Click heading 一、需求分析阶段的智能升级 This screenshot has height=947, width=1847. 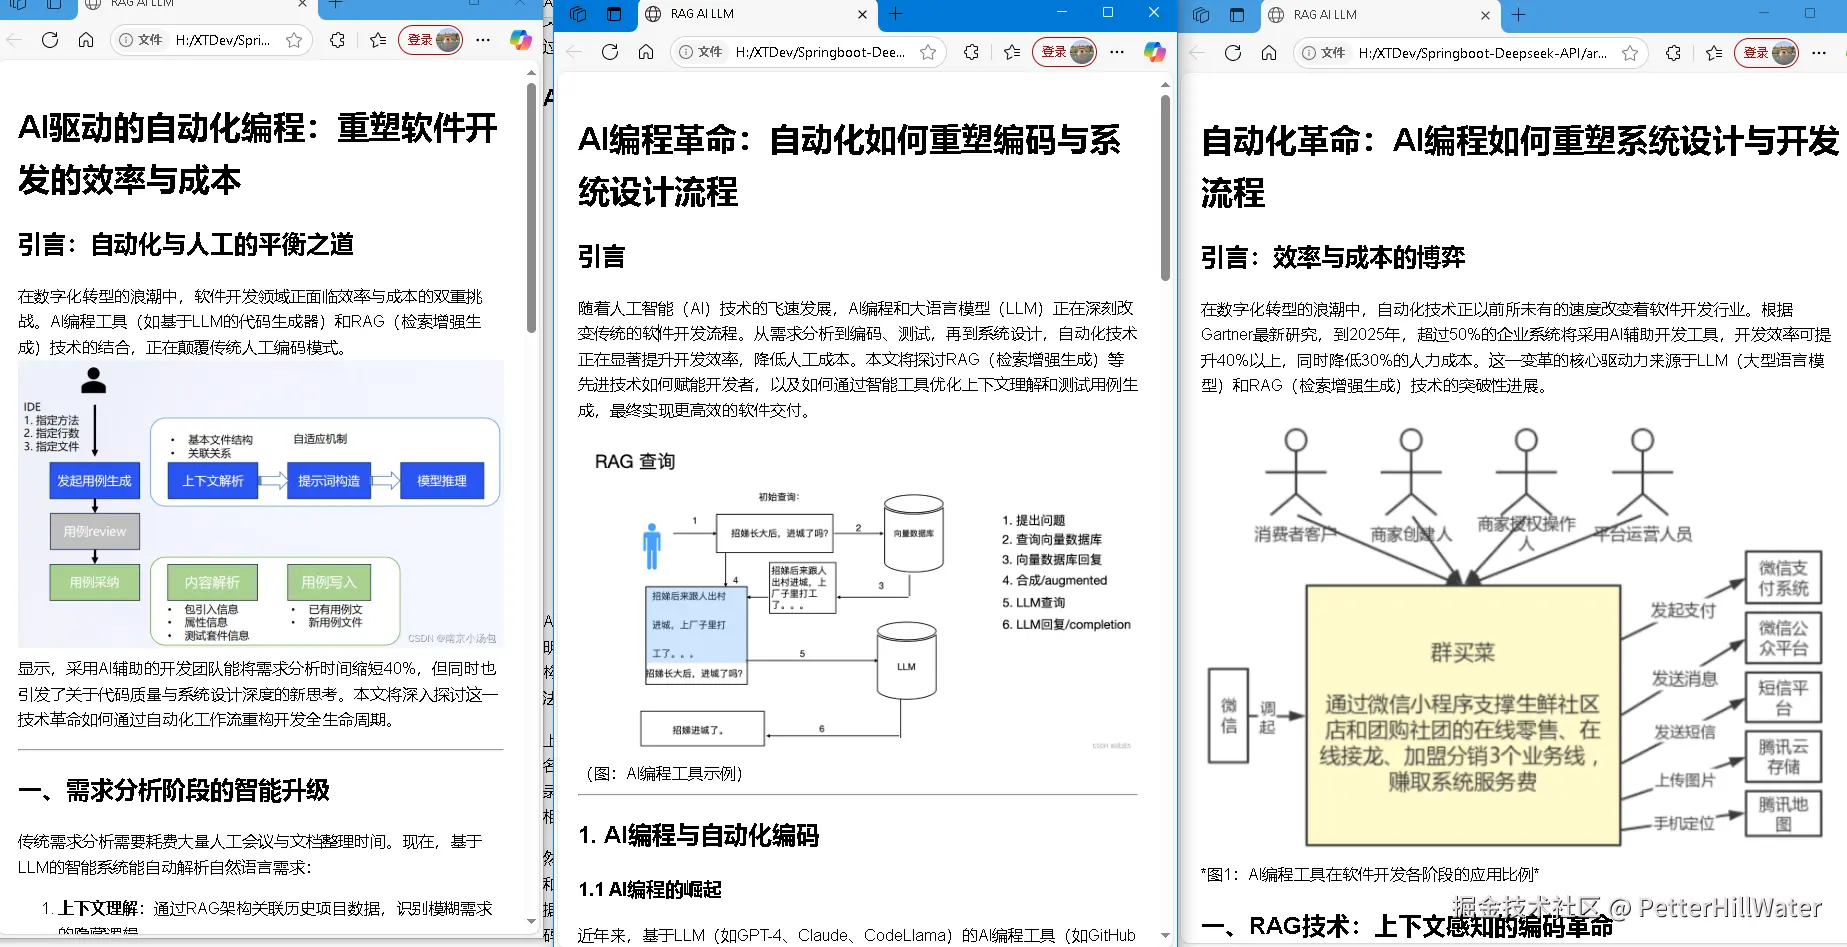(x=174, y=790)
